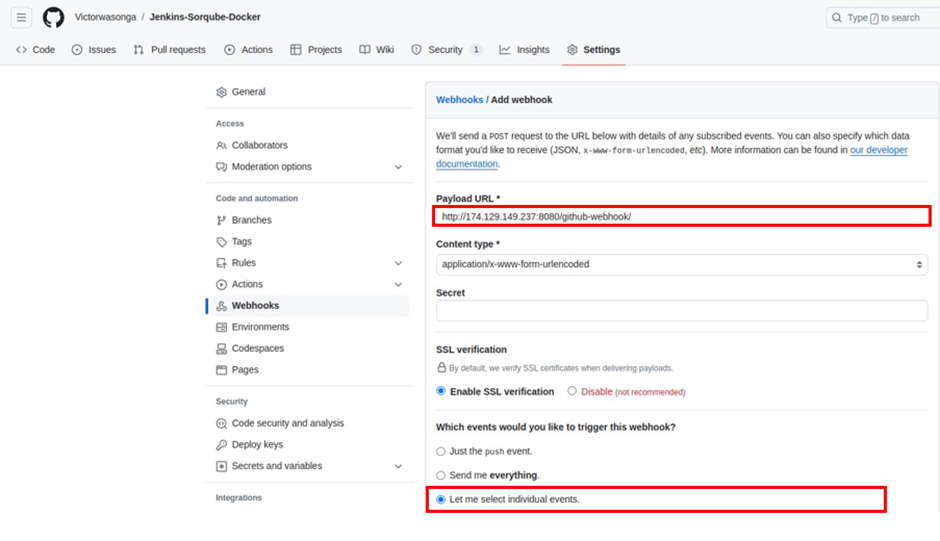The height and width of the screenshot is (541, 940).
Task: Select Disable SSL verification radio button
Action: coord(572,391)
